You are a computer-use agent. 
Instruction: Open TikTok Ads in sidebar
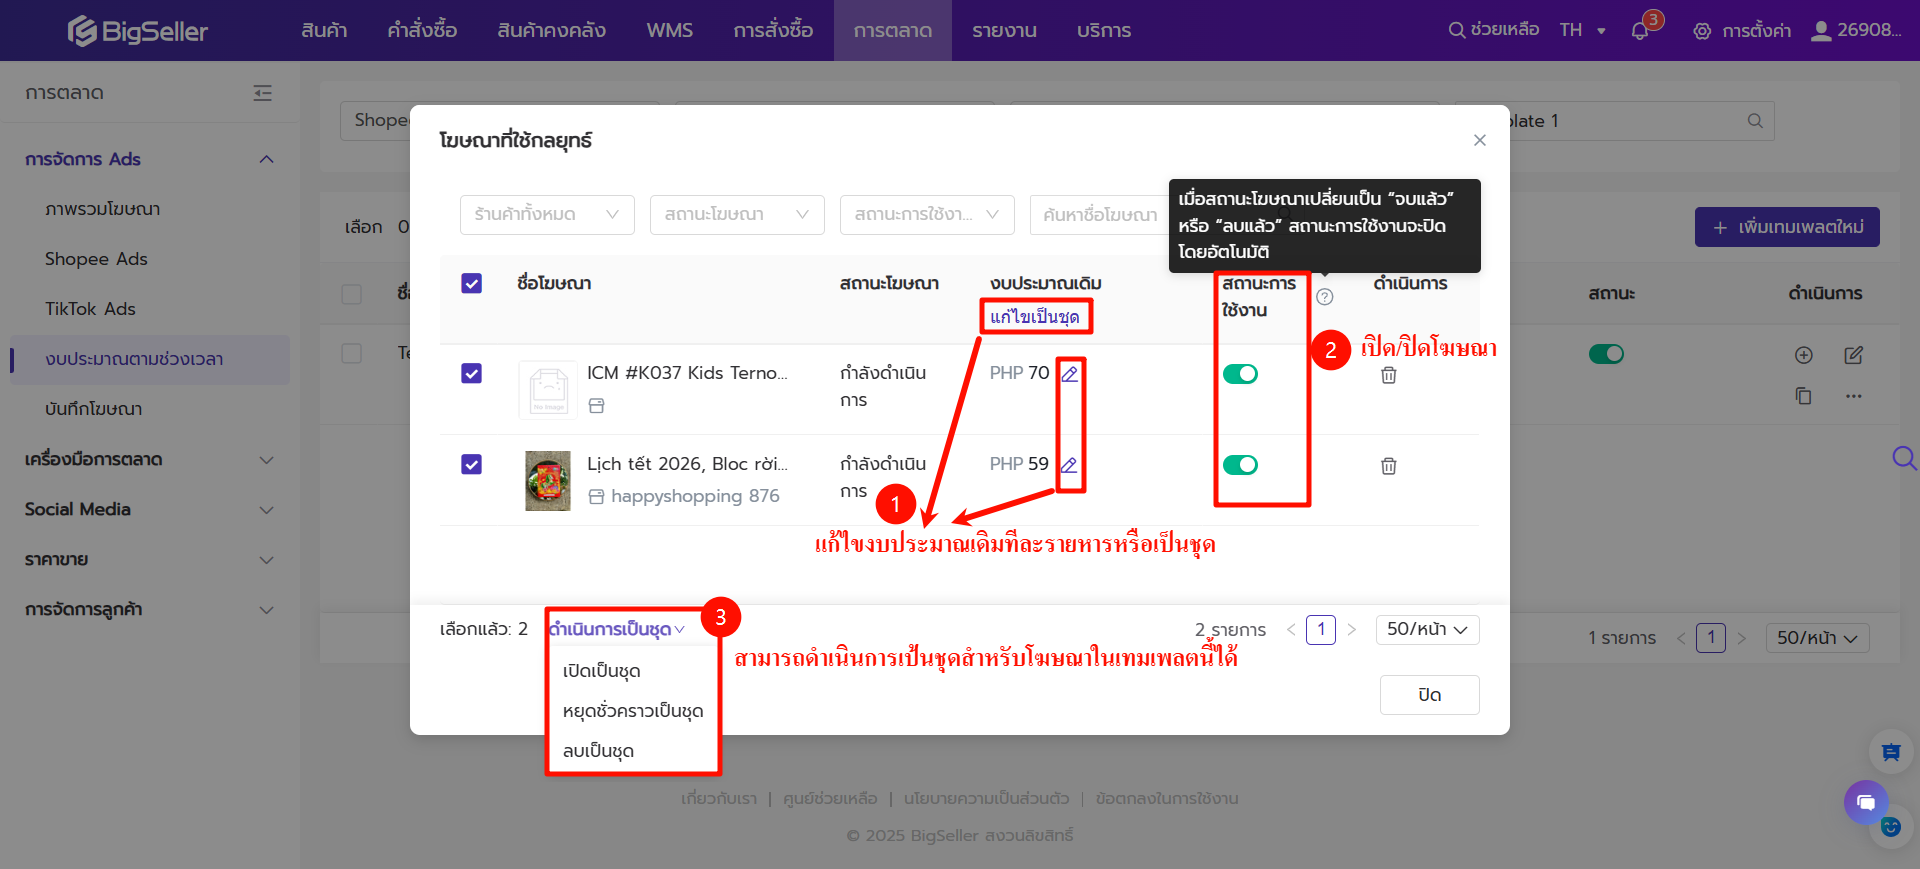click(90, 310)
